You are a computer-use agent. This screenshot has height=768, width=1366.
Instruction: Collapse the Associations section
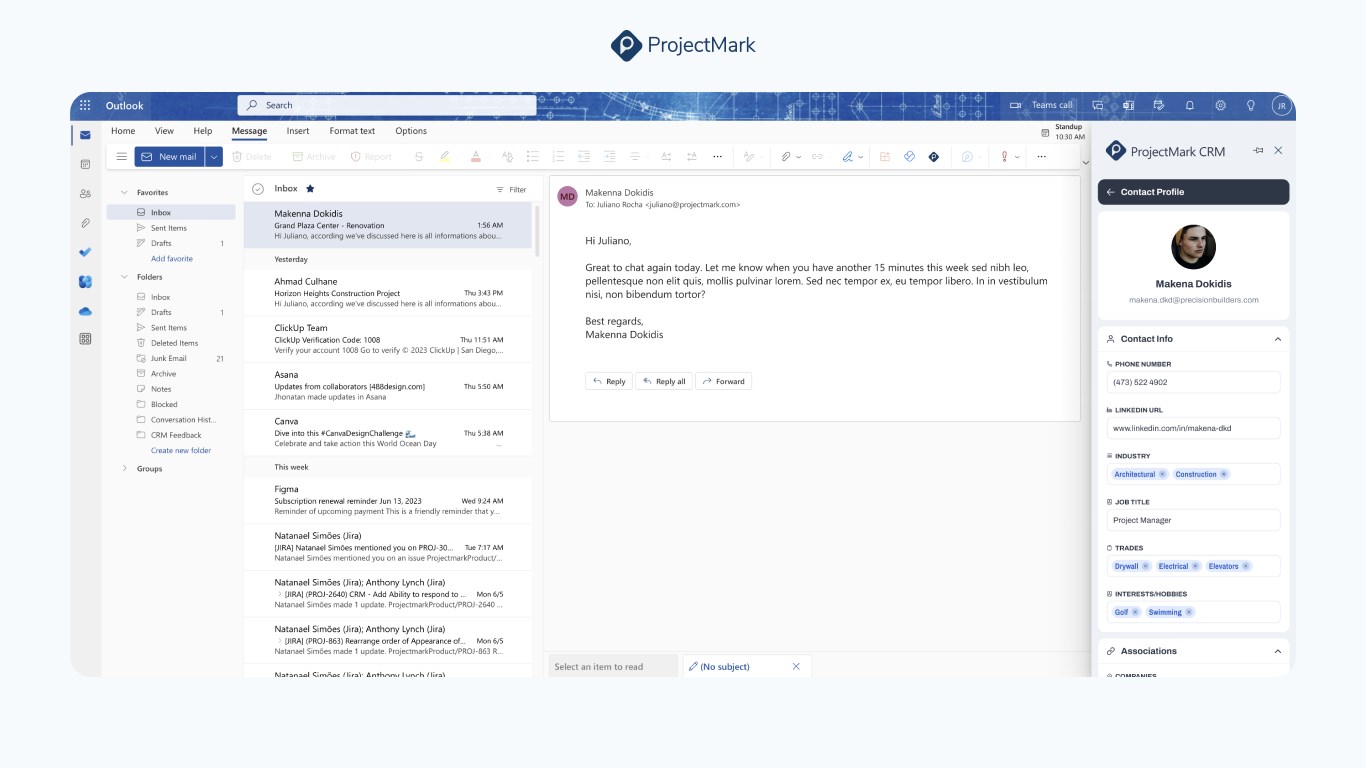click(1278, 651)
